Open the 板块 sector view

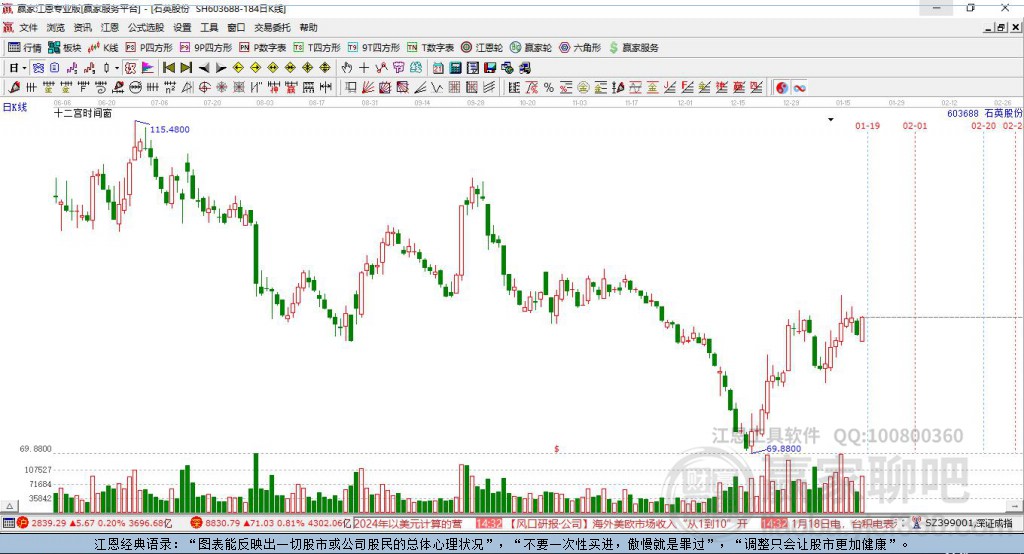click(65, 48)
